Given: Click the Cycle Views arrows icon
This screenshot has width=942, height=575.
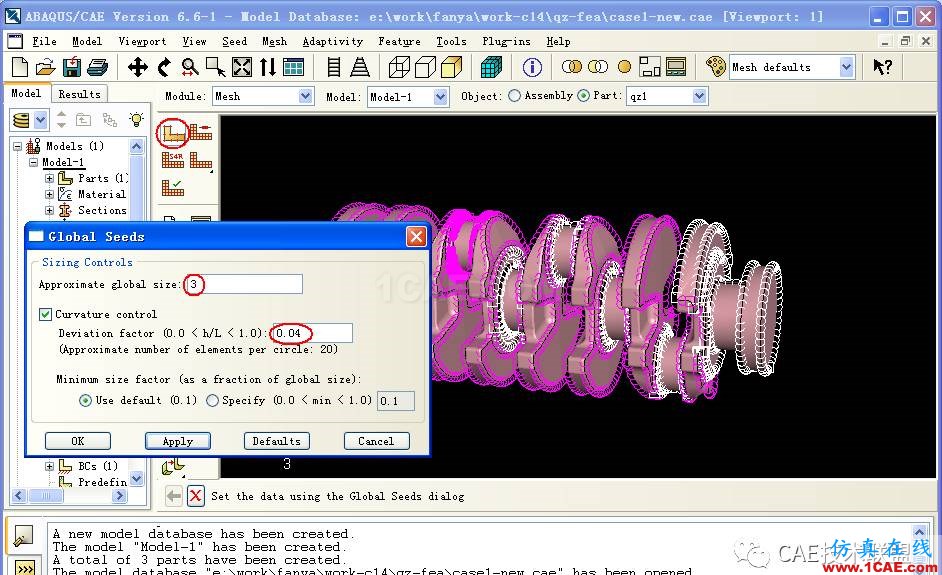Looking at the screenshot, I should (x=268, y=67).
